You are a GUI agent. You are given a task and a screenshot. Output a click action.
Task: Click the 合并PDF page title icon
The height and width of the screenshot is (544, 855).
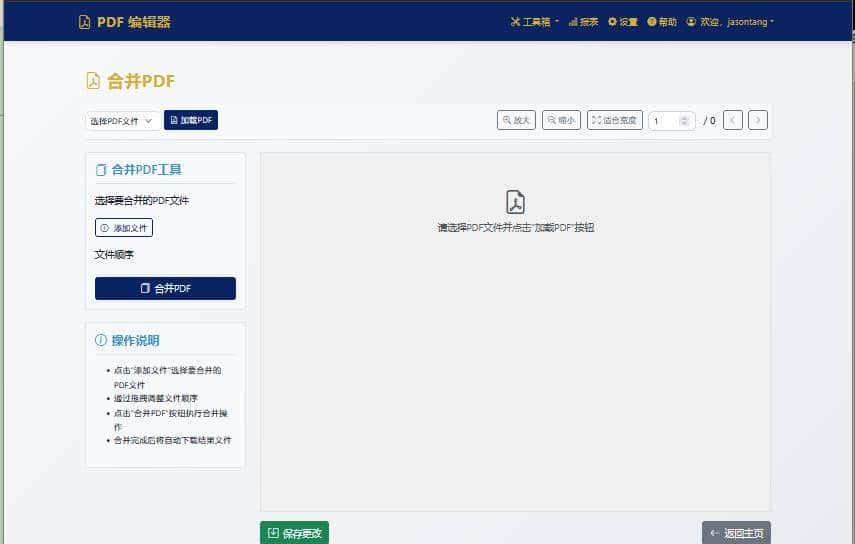(93, 81)
